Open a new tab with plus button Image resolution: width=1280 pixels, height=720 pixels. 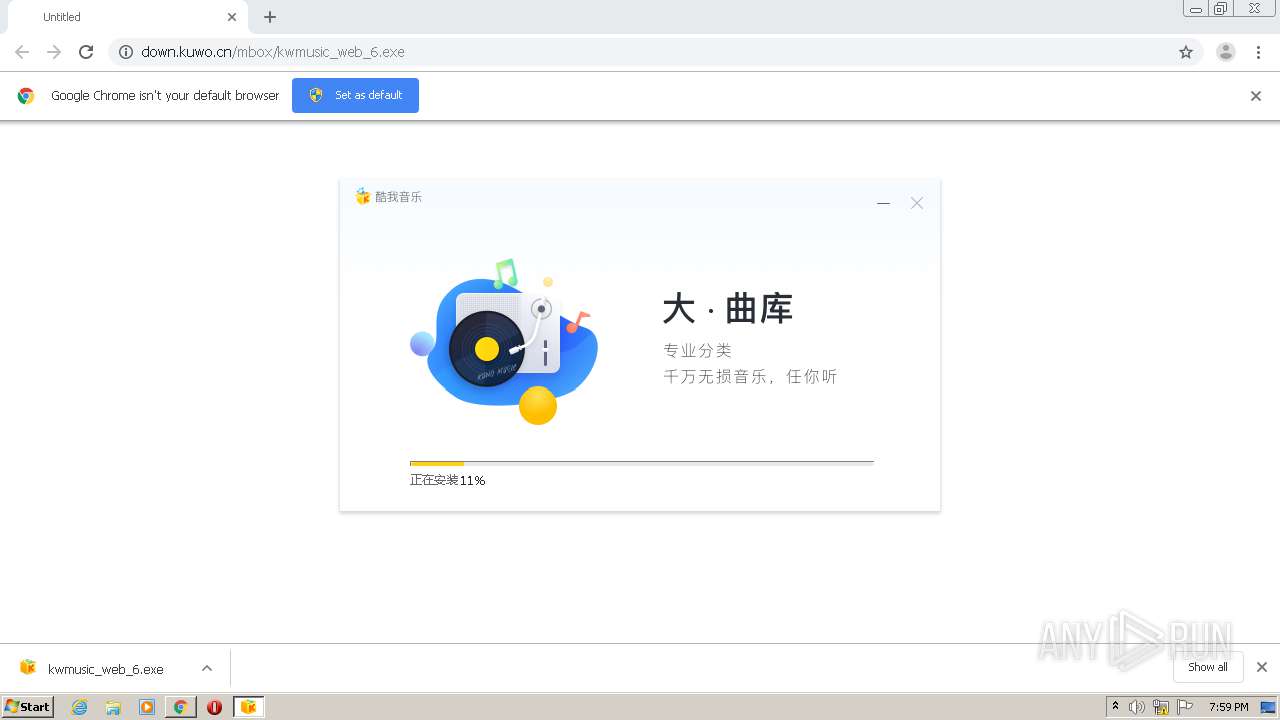click(270, 17)
